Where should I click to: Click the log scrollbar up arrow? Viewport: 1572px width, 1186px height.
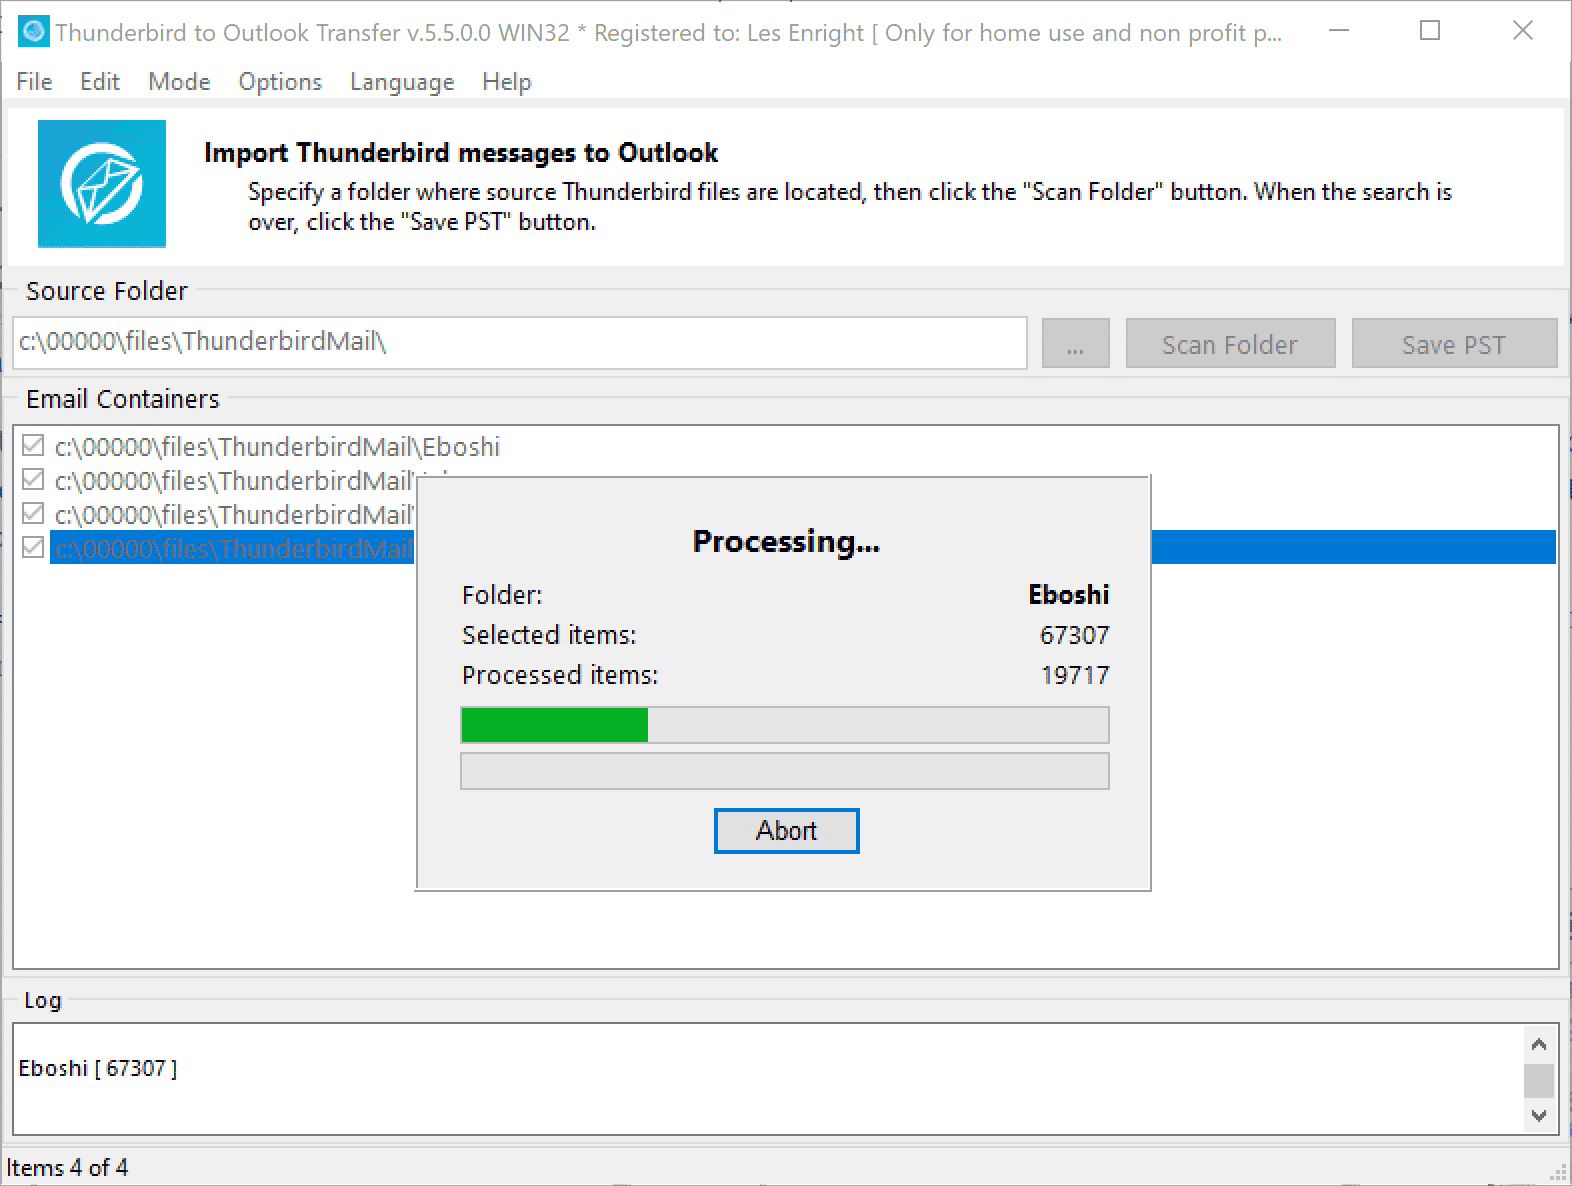click(1539, 1044)
